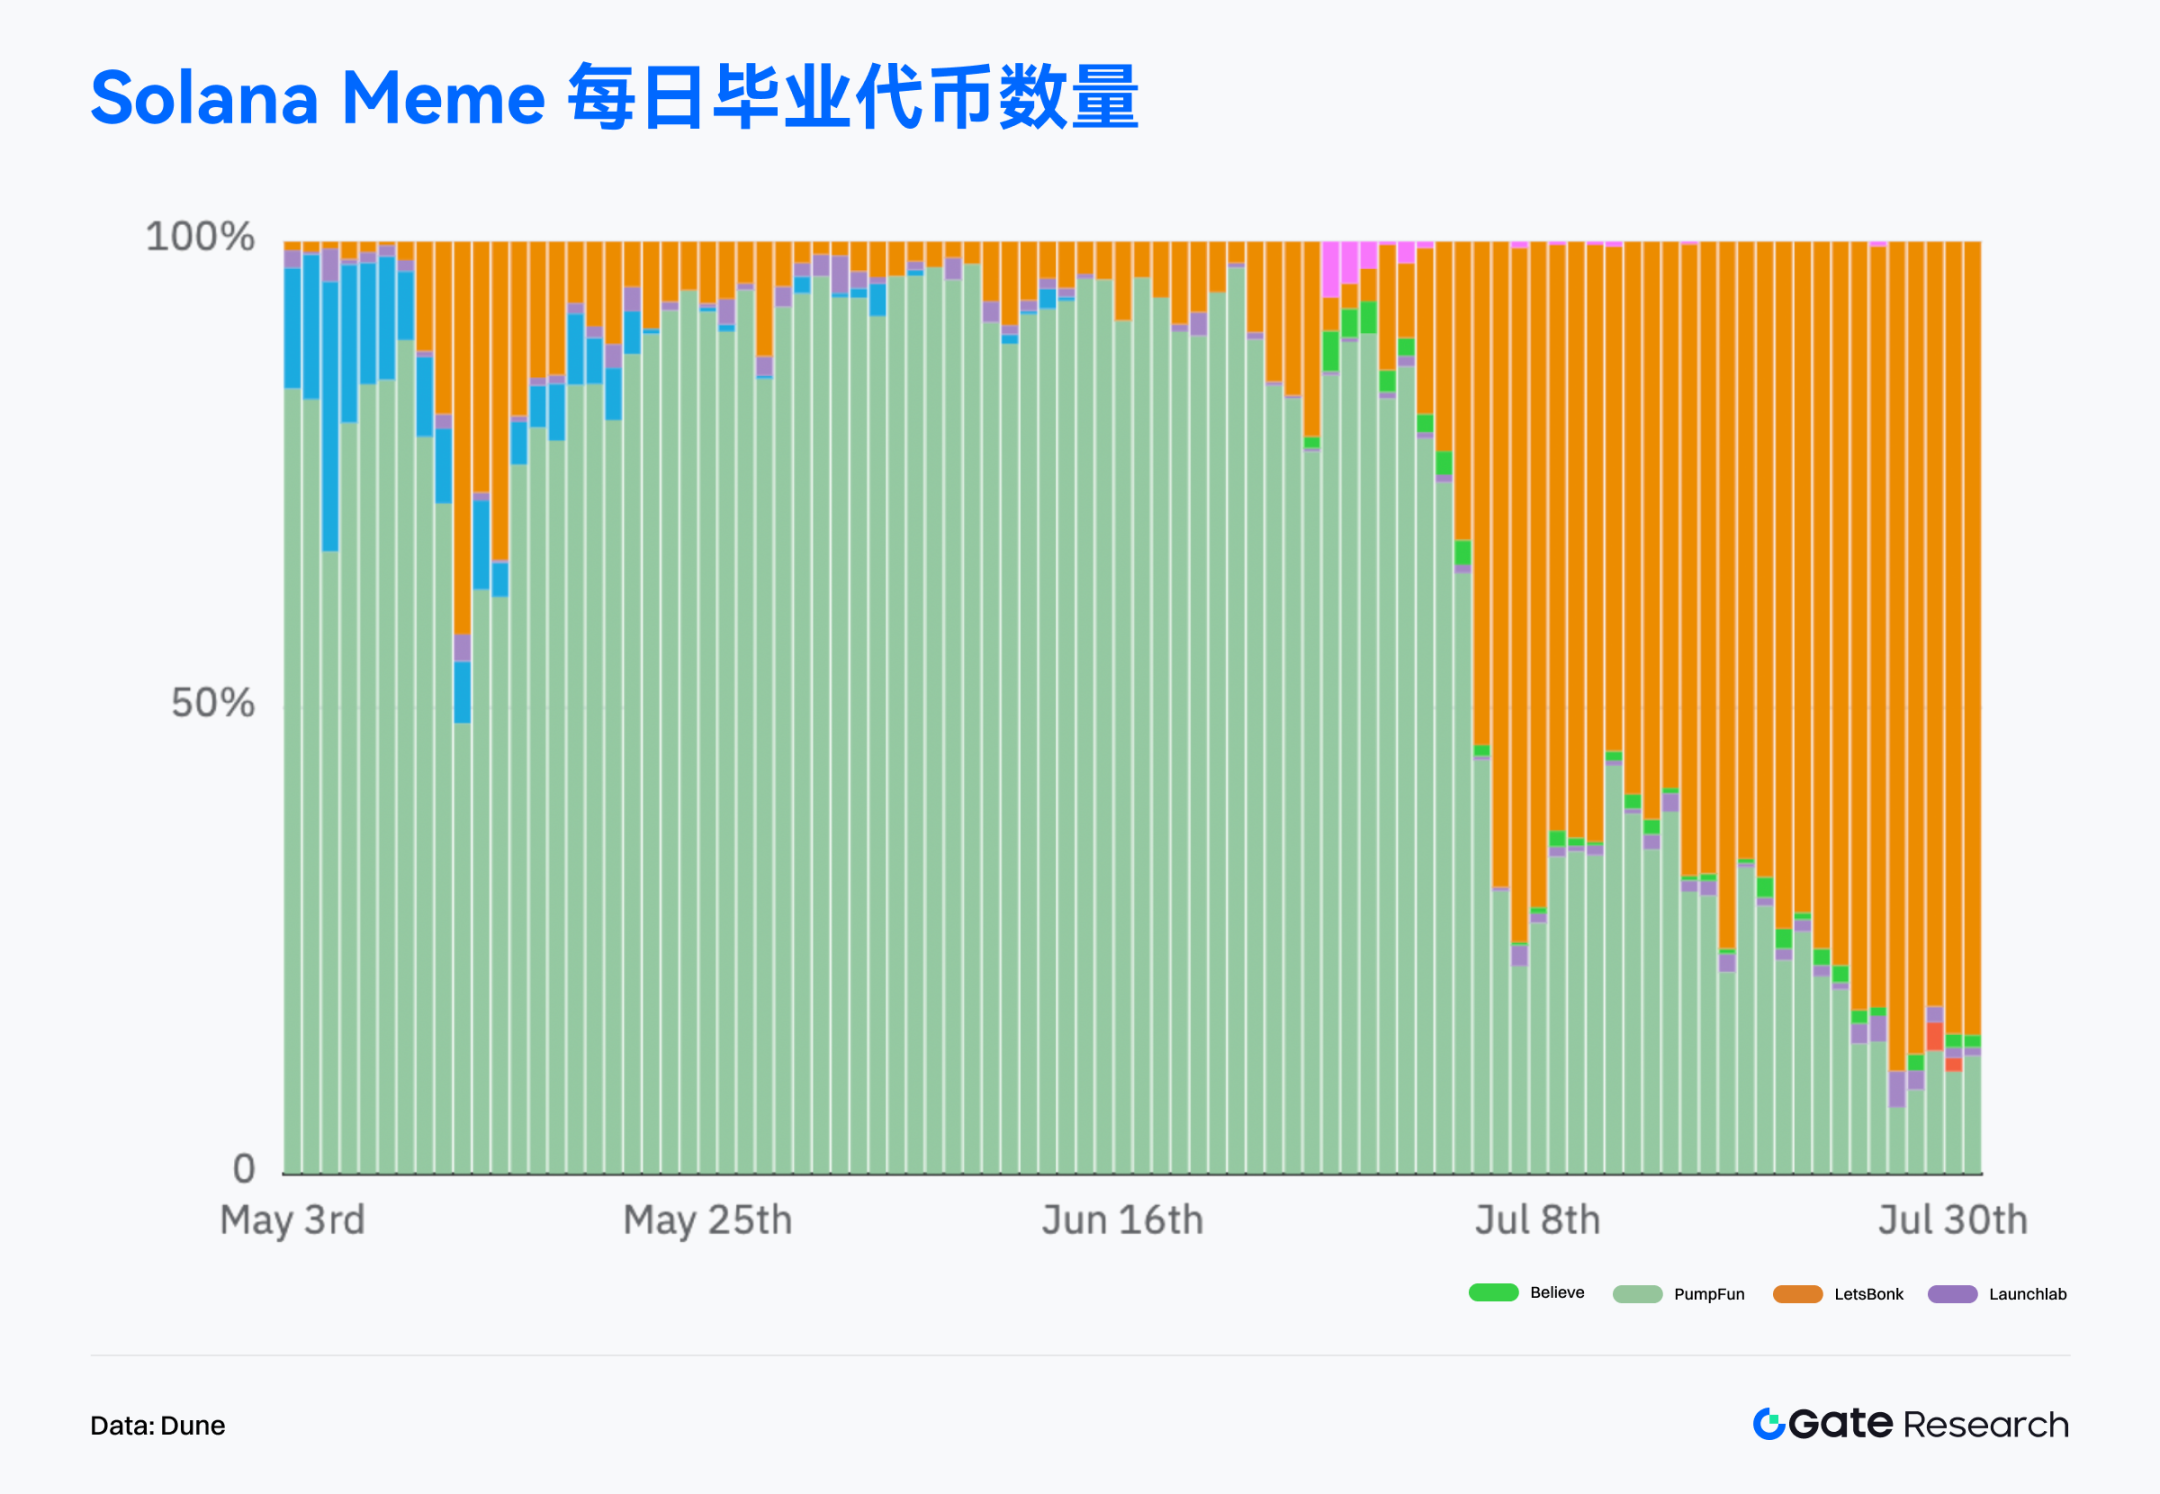Viewport: 2160px width, 1494px height.
Task: Select the Jul 8th axis label
Action: coord(1537,1220)
